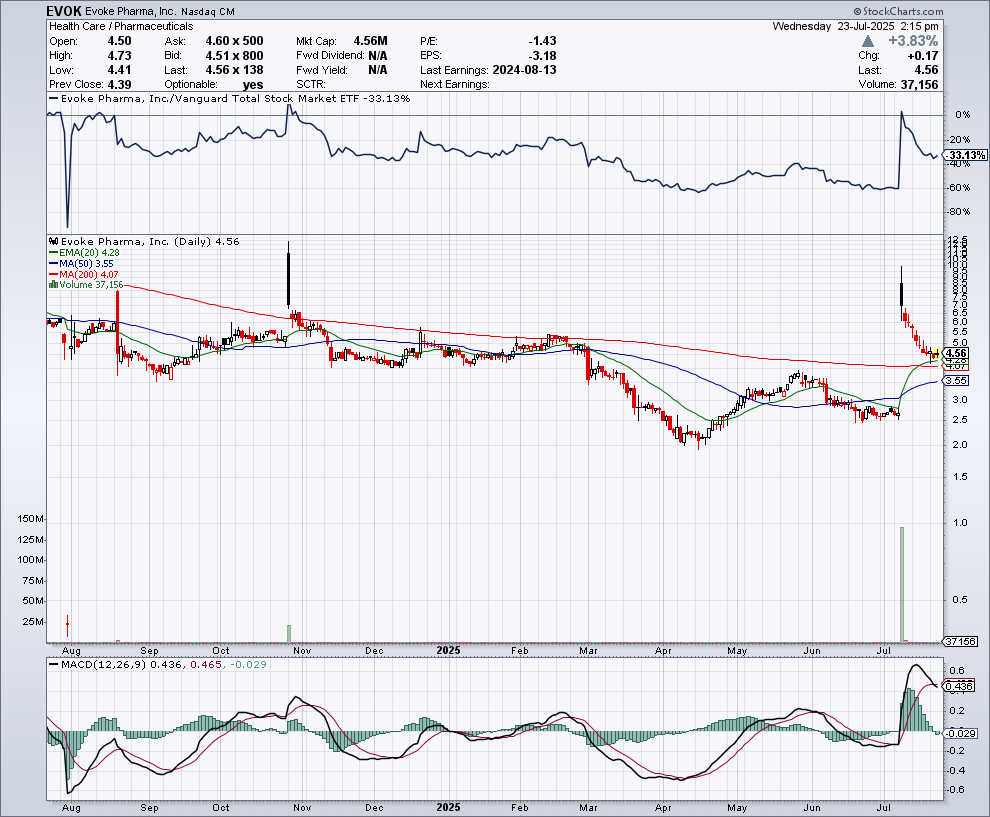
Task: Click the EPS value -3.18
Action: tap(542, 56)
